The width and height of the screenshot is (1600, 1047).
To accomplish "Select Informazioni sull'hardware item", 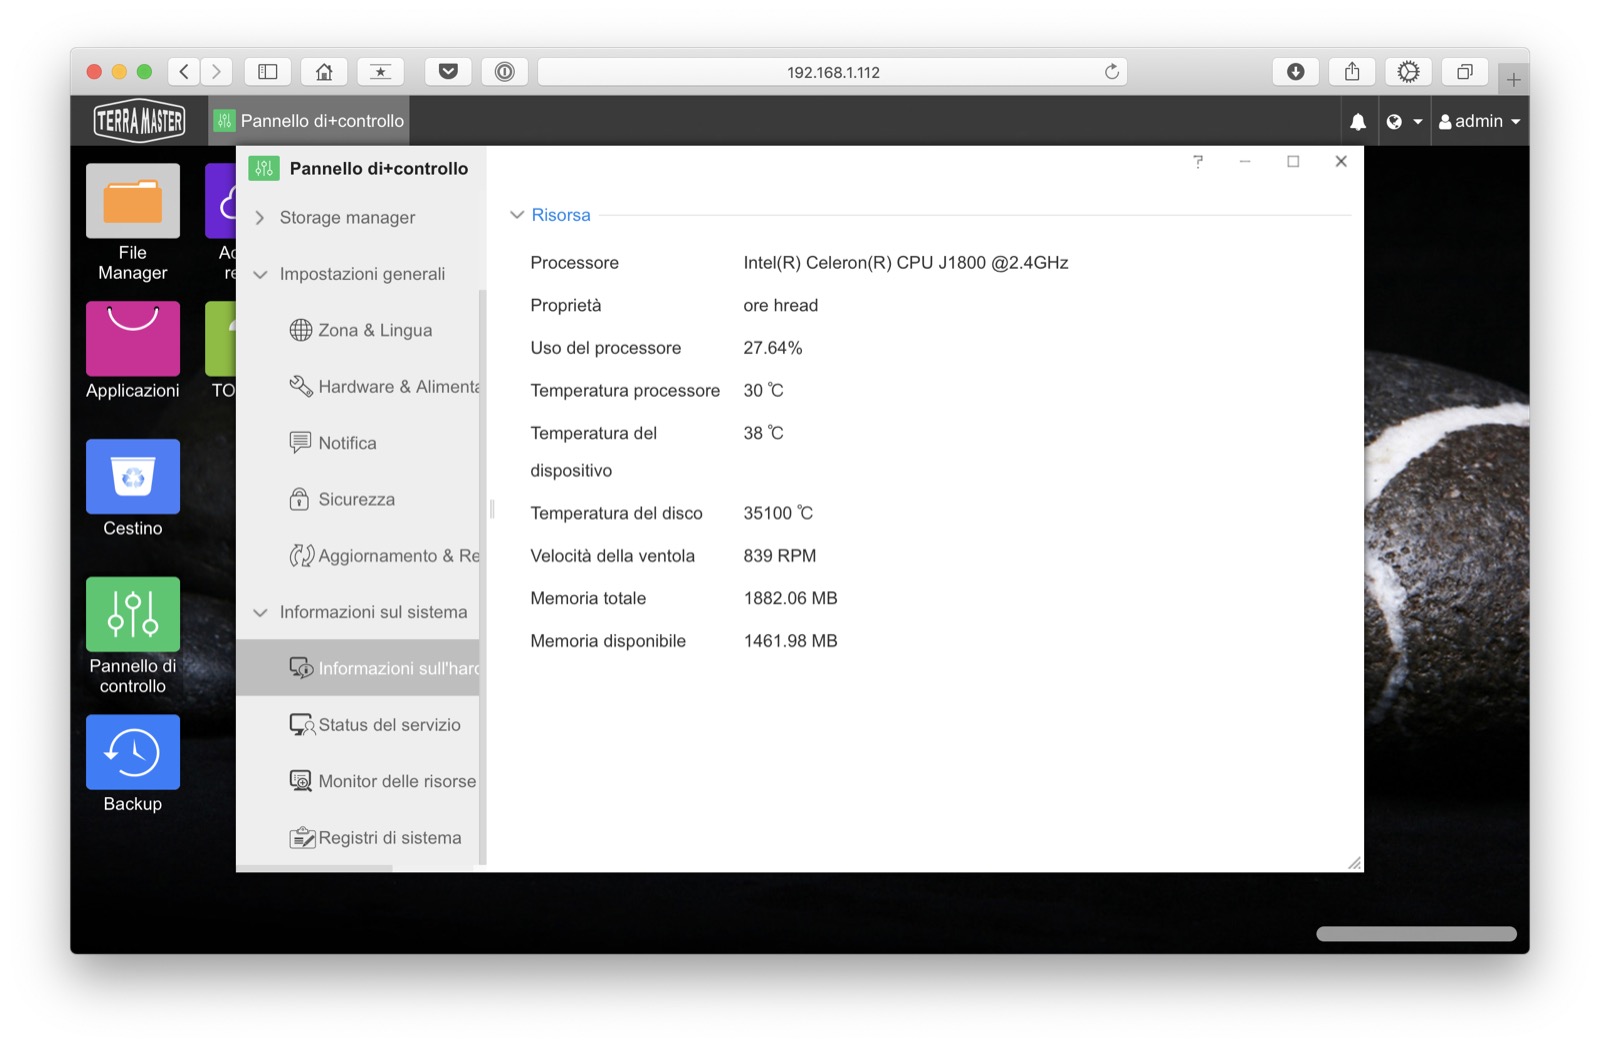I will [358, 668].
